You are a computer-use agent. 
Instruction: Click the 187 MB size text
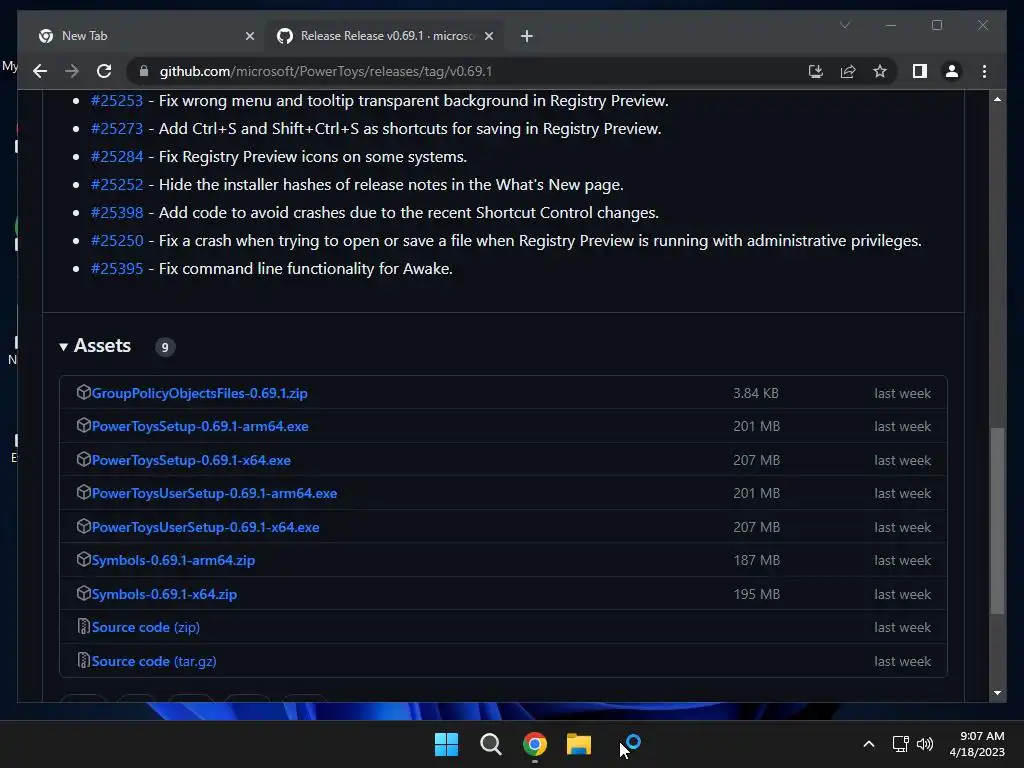pos(756,560)
